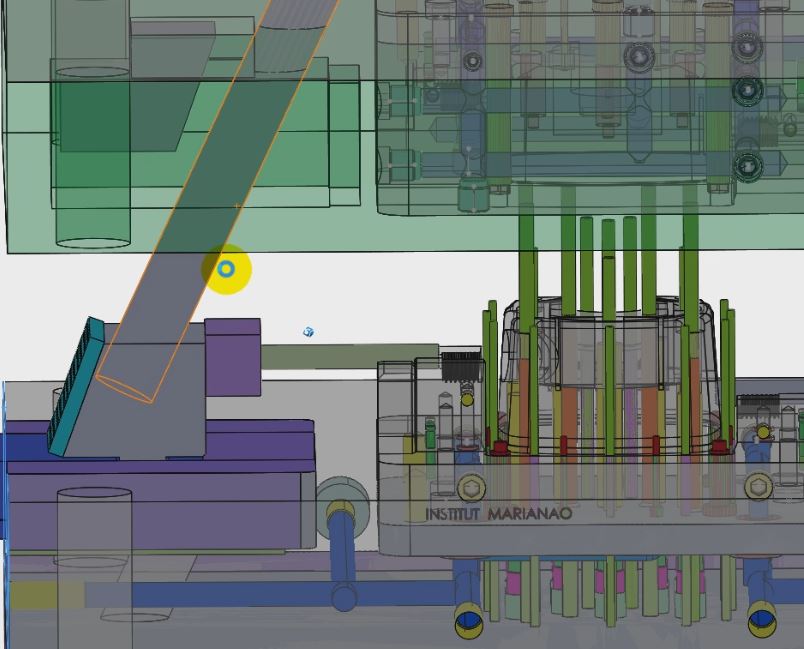Click the thin olive horizontal rod
Viewport: 804px width, 649px height.
(350, 354)
